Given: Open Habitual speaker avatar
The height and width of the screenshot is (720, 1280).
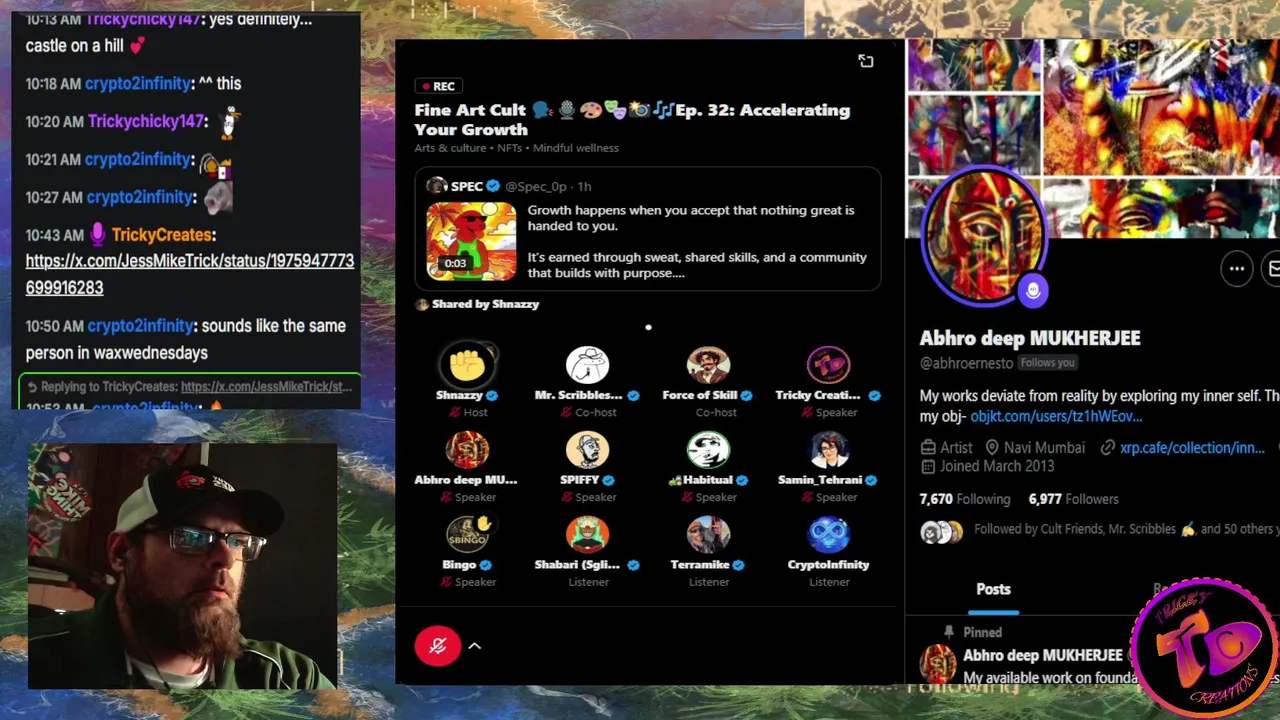Looking at the screenshot, I should 708,450.
